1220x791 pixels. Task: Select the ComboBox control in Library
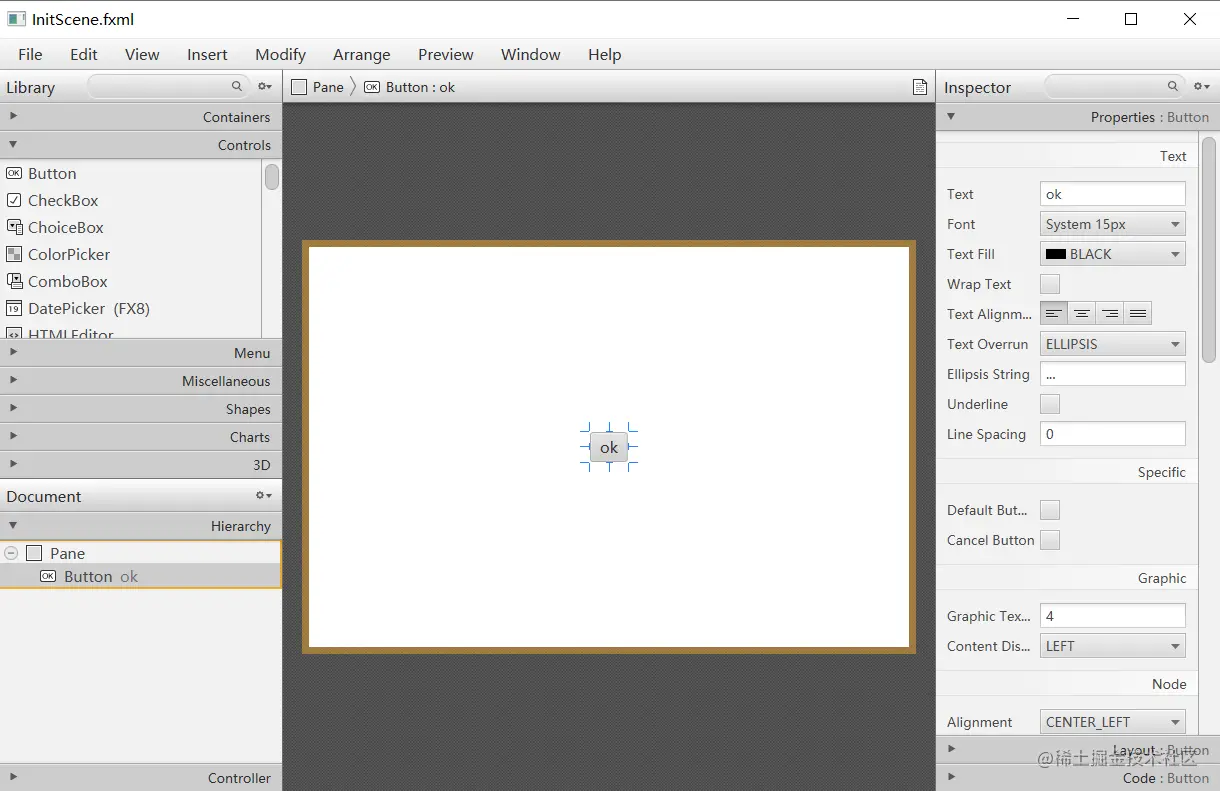tap(66, 281)
